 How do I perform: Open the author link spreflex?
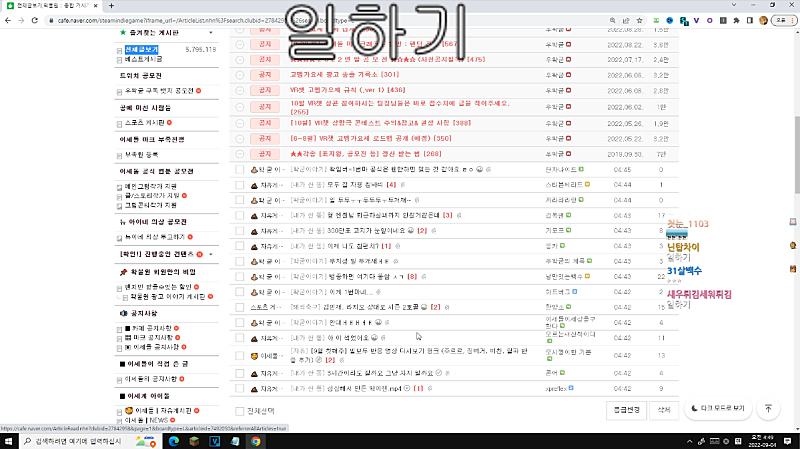[x=556, y=388]
